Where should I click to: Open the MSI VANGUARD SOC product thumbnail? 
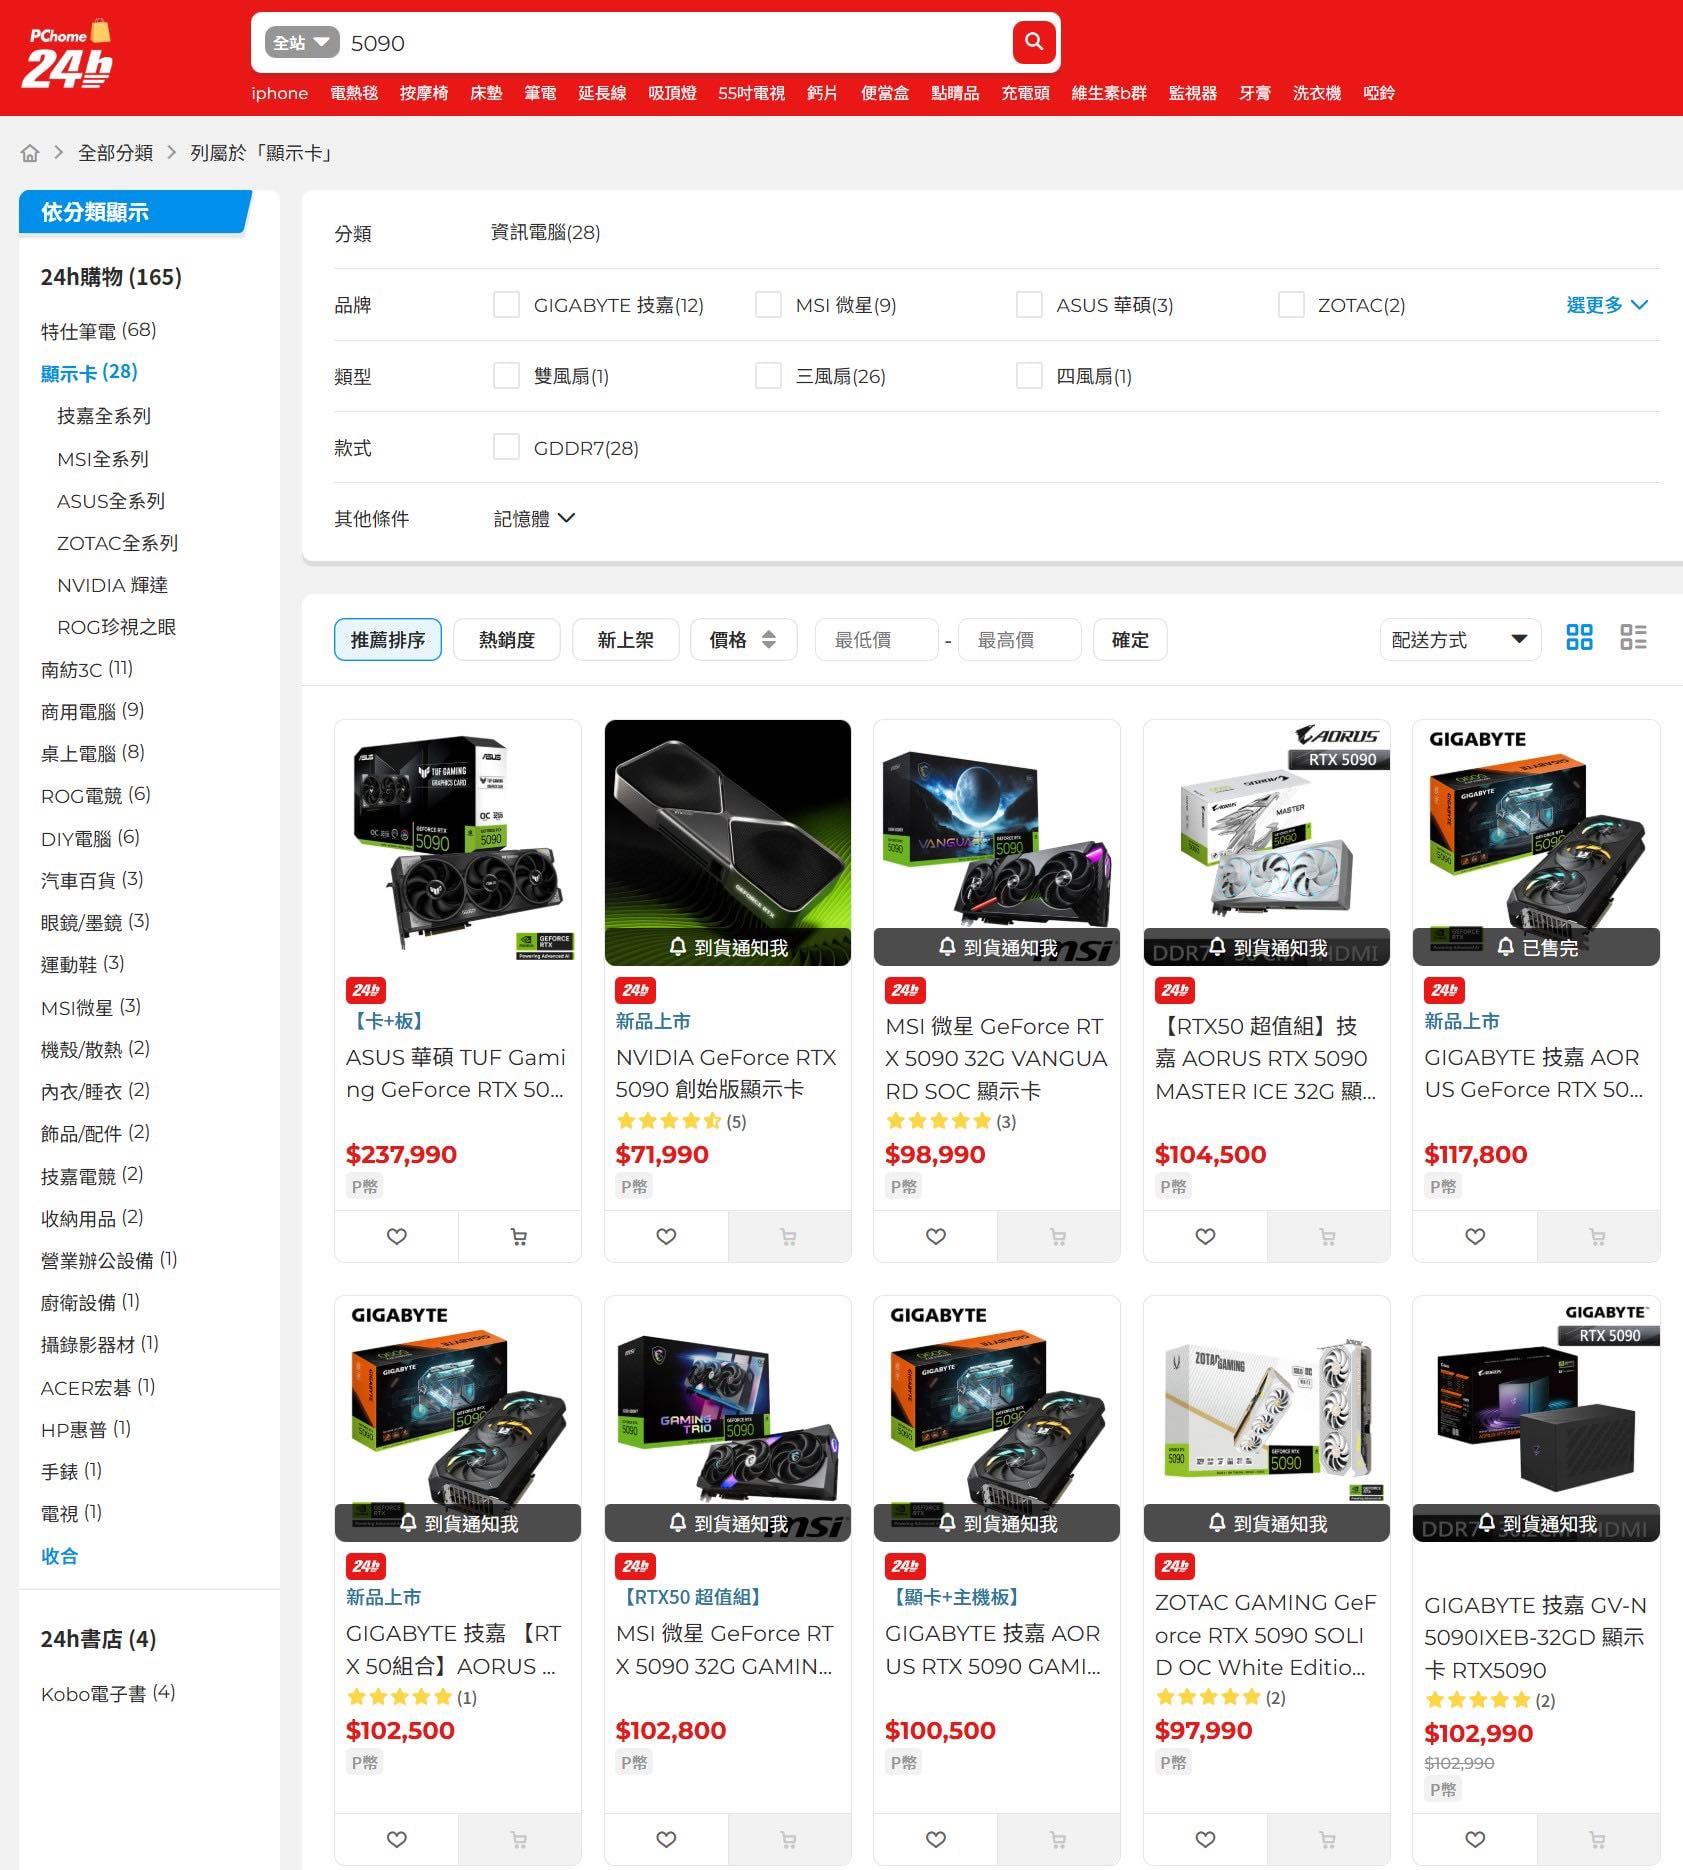(x=996, y=842)
